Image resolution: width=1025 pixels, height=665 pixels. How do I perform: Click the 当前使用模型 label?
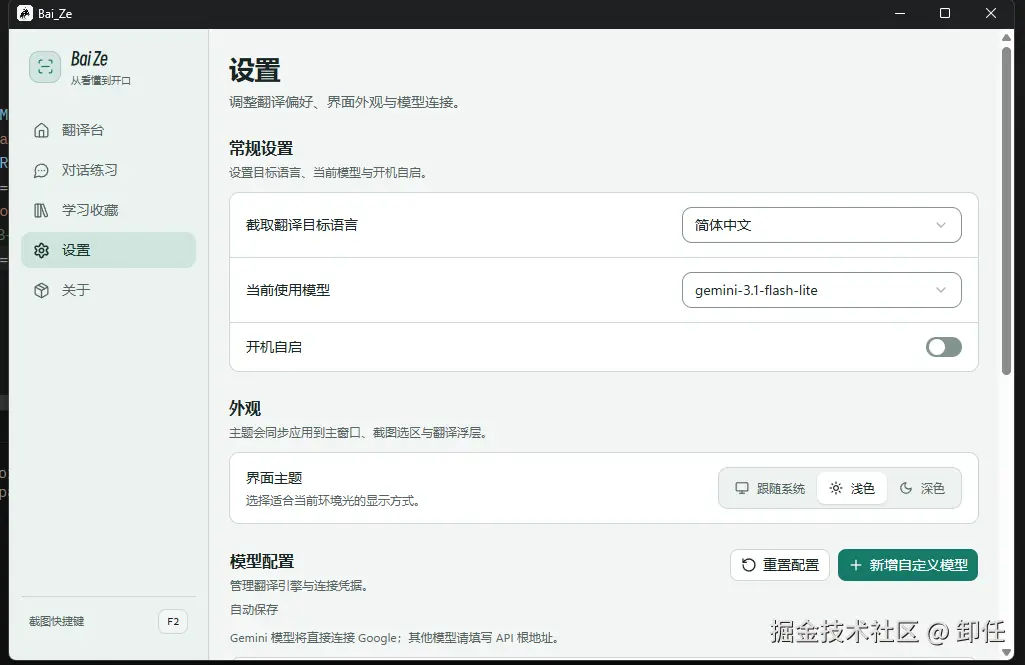point(288,290)
